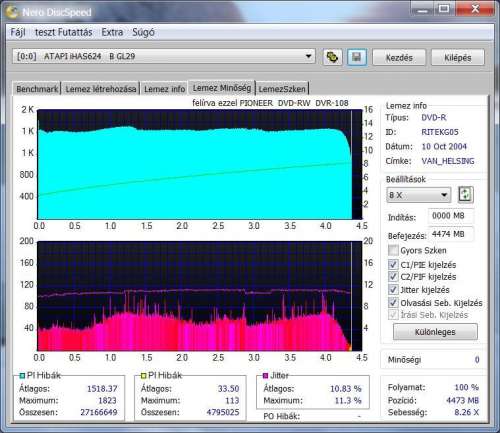This screenshot has width=500, height=433.
Task: Click the Különleges button
Action: point(435,332)
